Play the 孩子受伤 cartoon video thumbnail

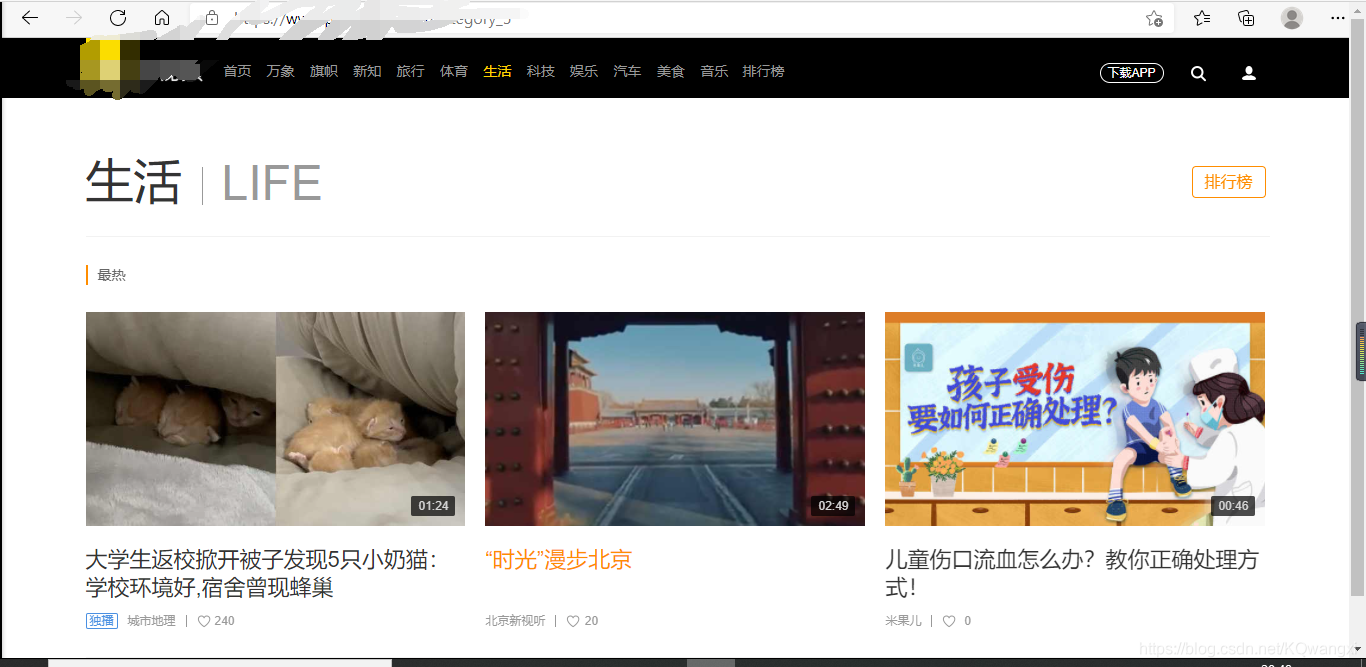click(x=1075, y=419)
